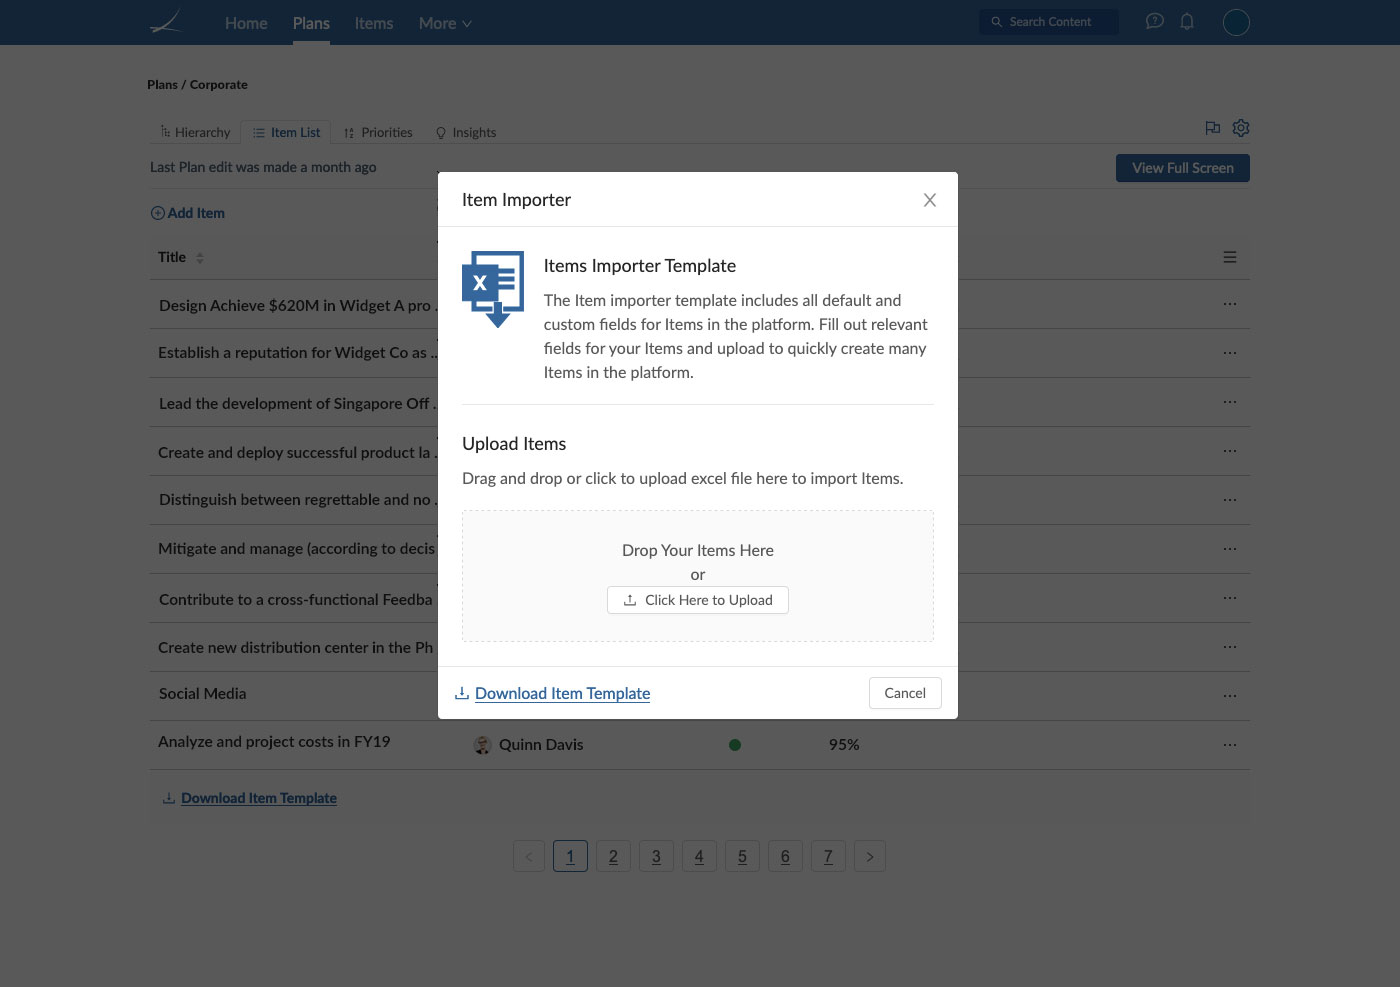Image resolution: width=1400 pixels, height=987 pixels.
Task: Open options for Social Media row
Action: pyautogui.click(x=1230, y=696)
